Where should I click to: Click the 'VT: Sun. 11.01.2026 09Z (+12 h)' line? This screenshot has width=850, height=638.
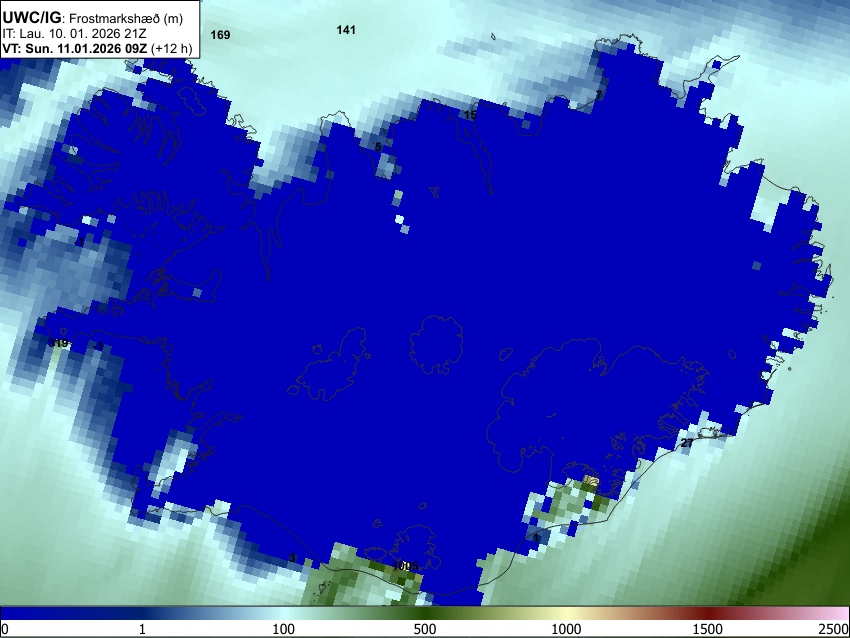(97, 48)
